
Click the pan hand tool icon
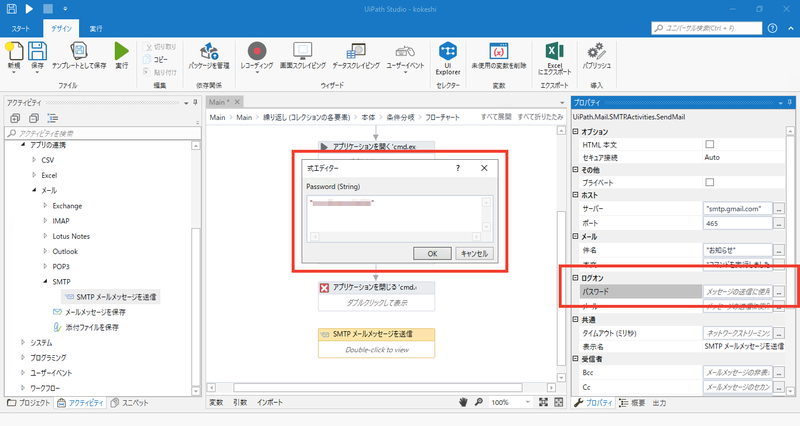click(463, 403)
